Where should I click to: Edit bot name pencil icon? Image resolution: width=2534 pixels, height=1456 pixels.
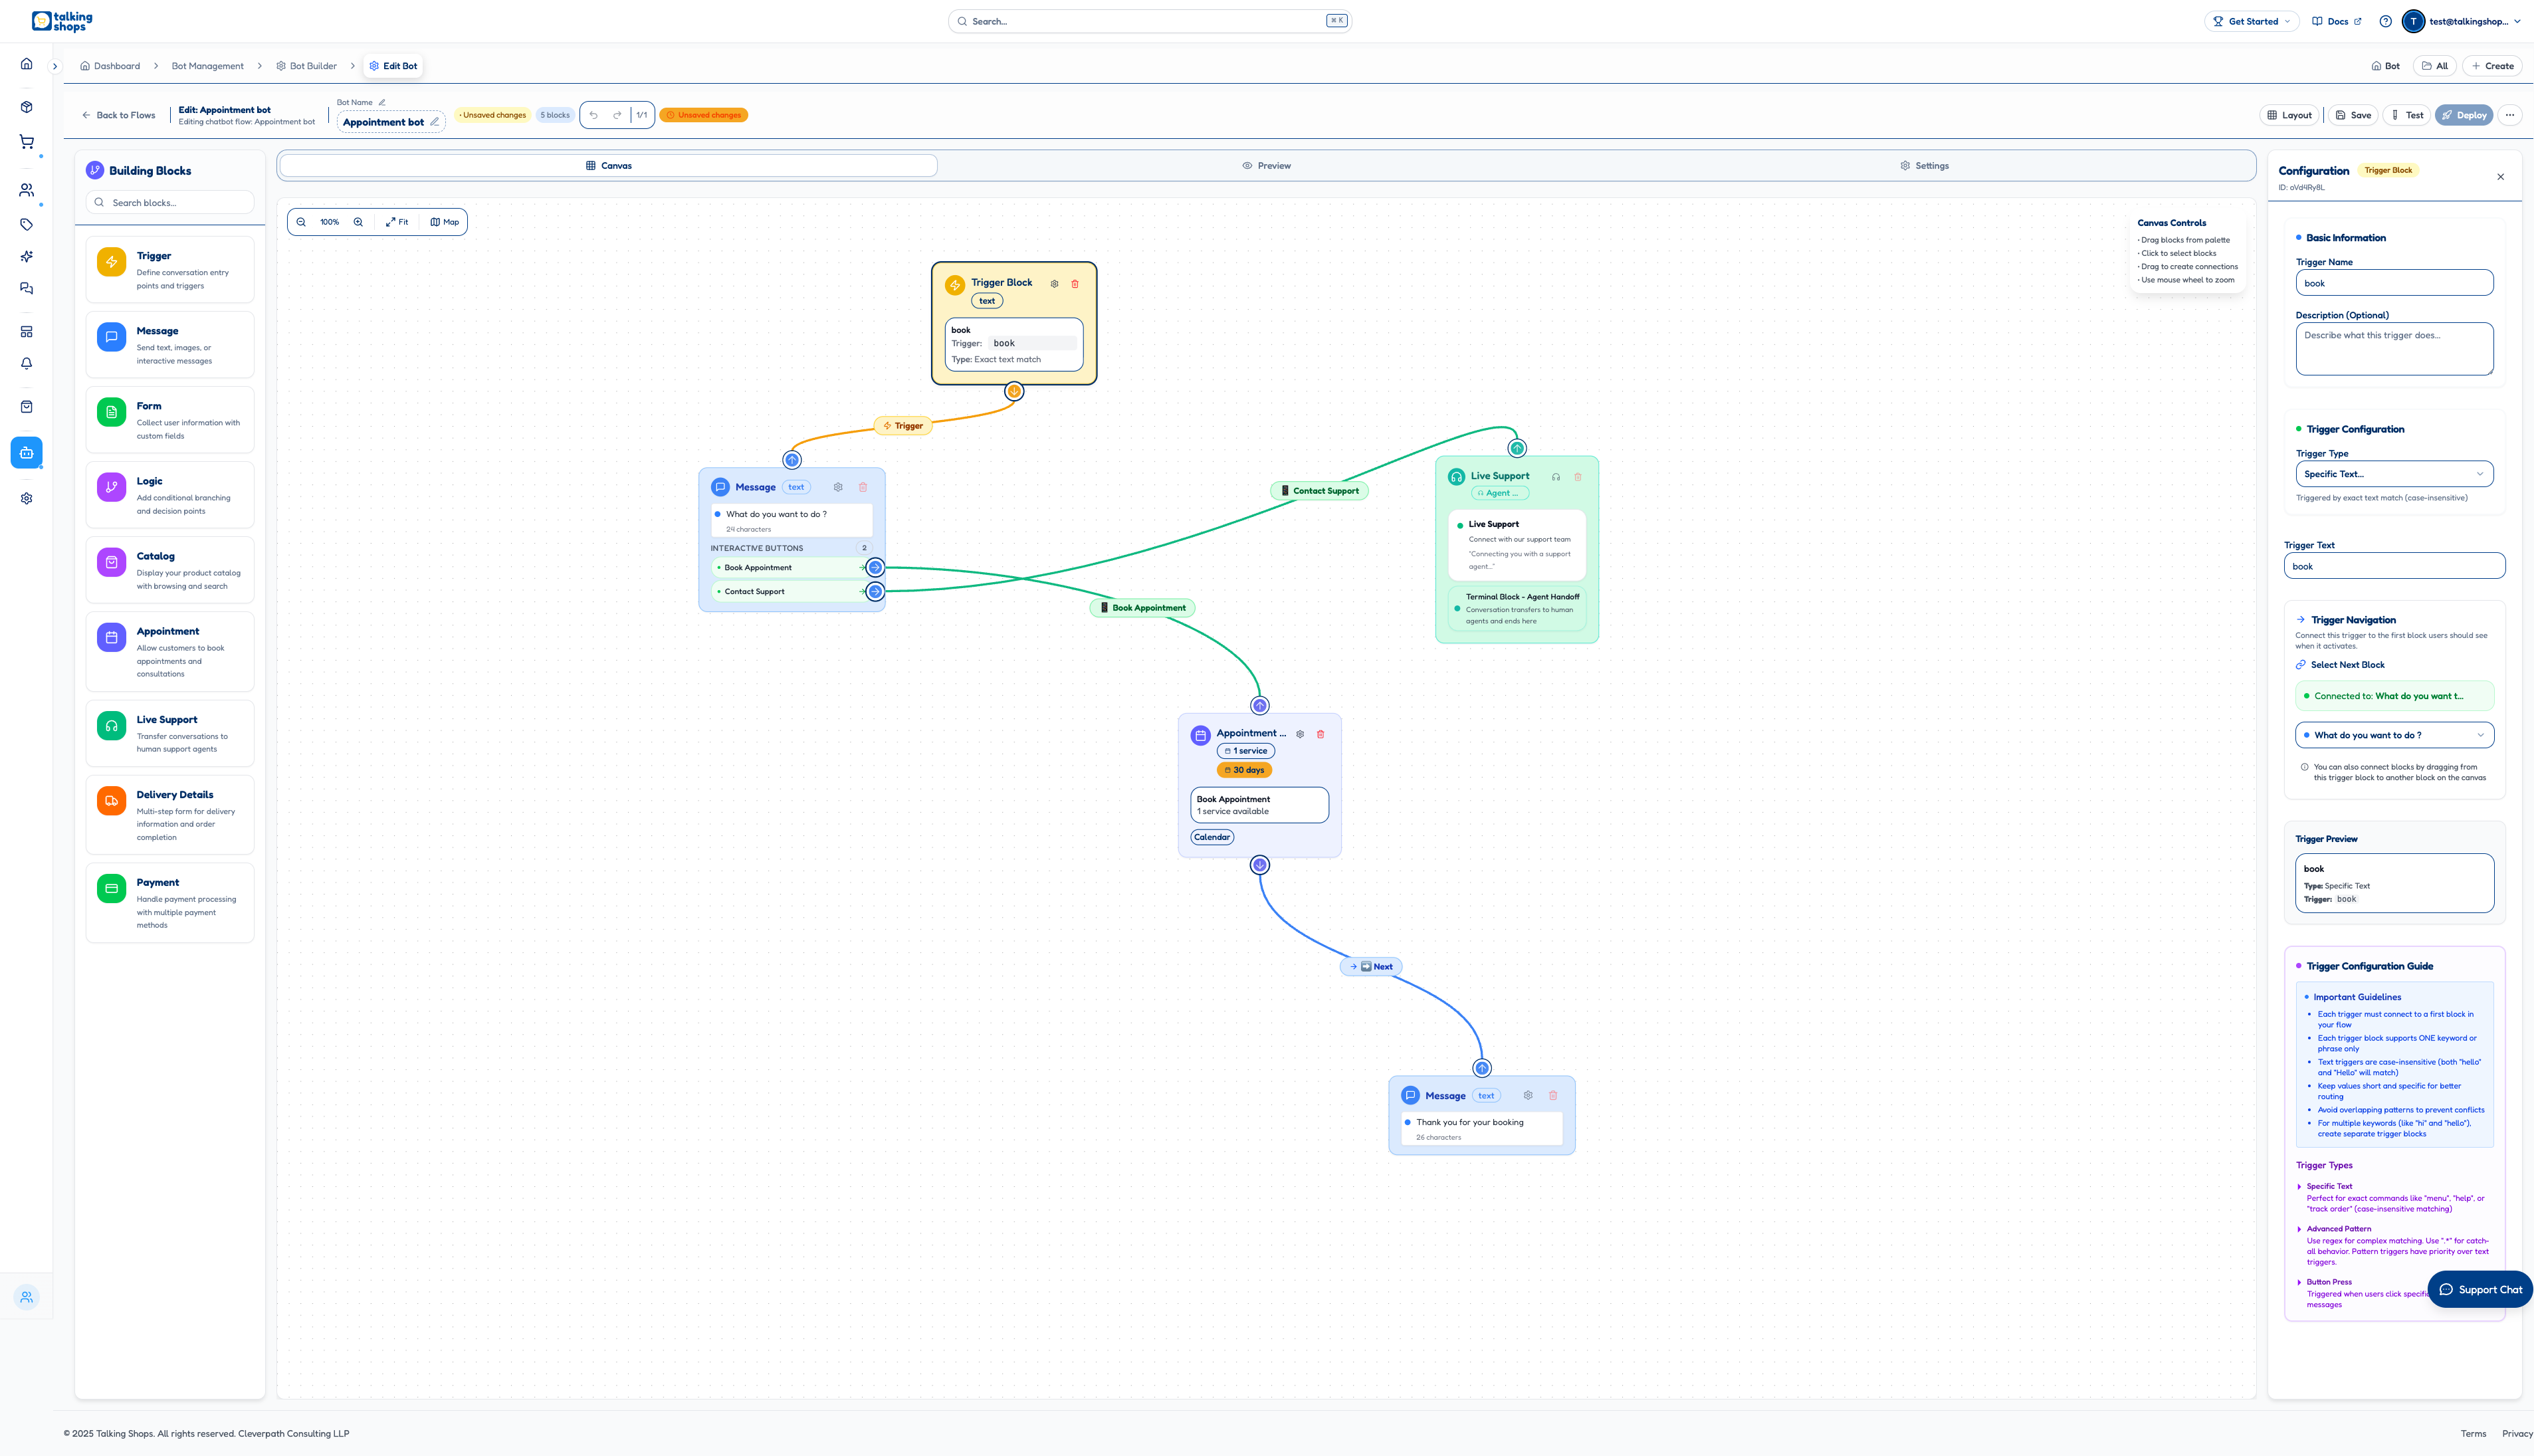click(434, 122)
